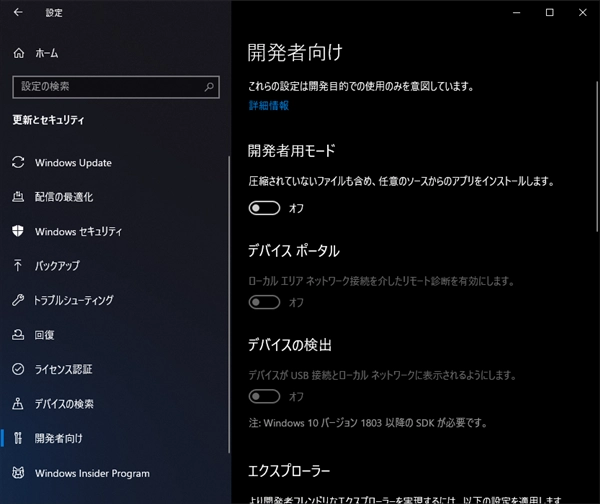Click the main pane vertical scrollbar
Viewport: 600px width, 504px height.
[597, 156]
